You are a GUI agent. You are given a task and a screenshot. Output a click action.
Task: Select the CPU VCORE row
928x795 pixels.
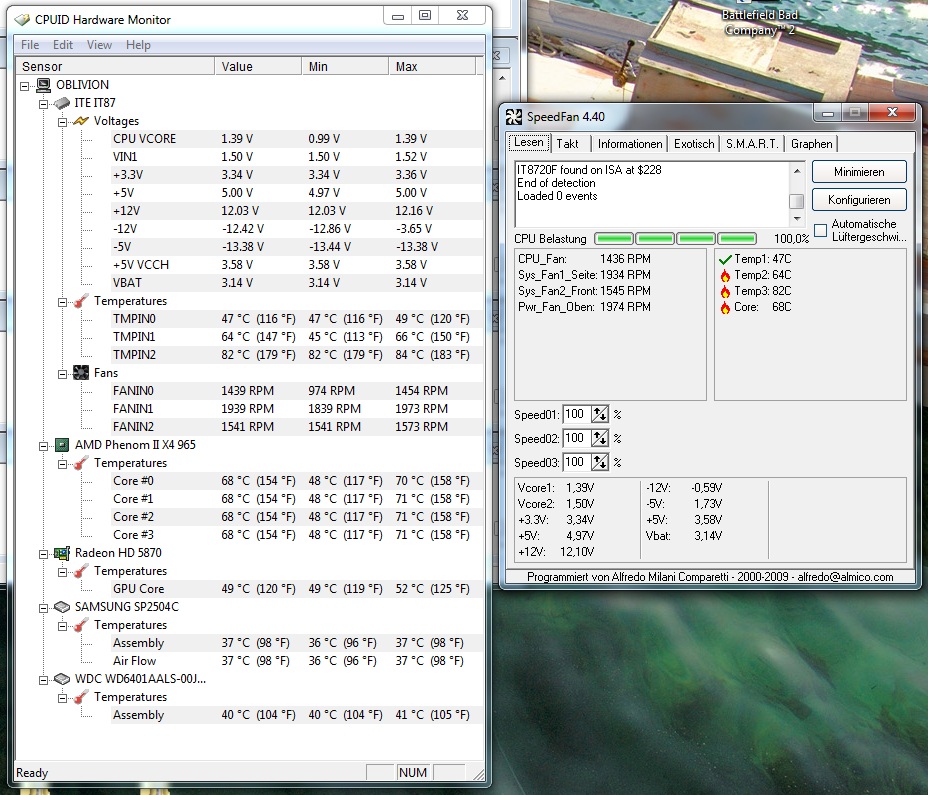coord(296,139)
